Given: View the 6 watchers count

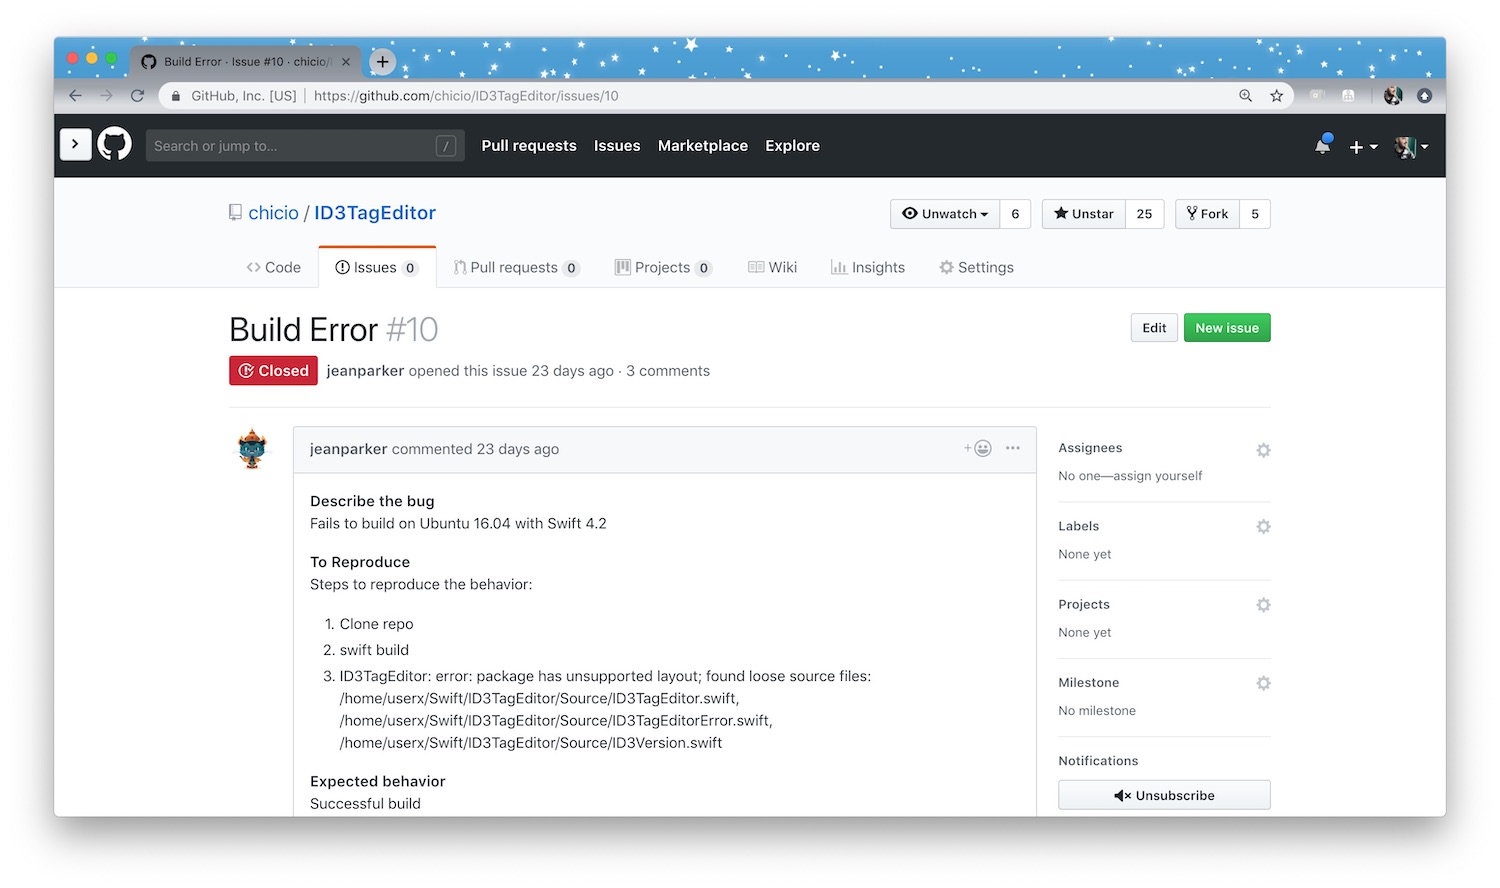Looking at the screenshot, I should point(1015,214).
